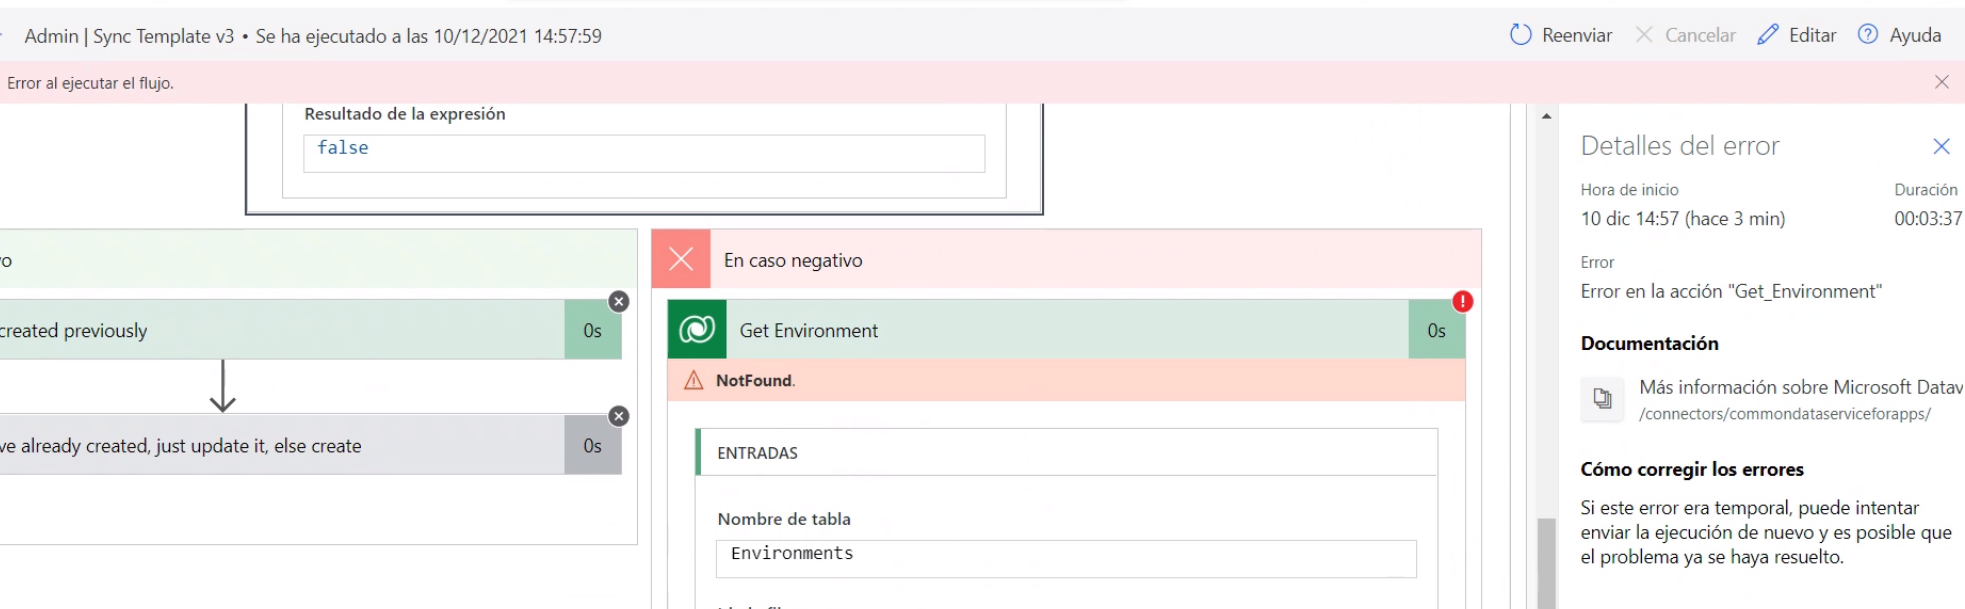The width and height of the screenshot is (1965, 609).
Task: Dismiss the 'Error al ejecutar el flujo' banner
Action: pos(1942,82)
